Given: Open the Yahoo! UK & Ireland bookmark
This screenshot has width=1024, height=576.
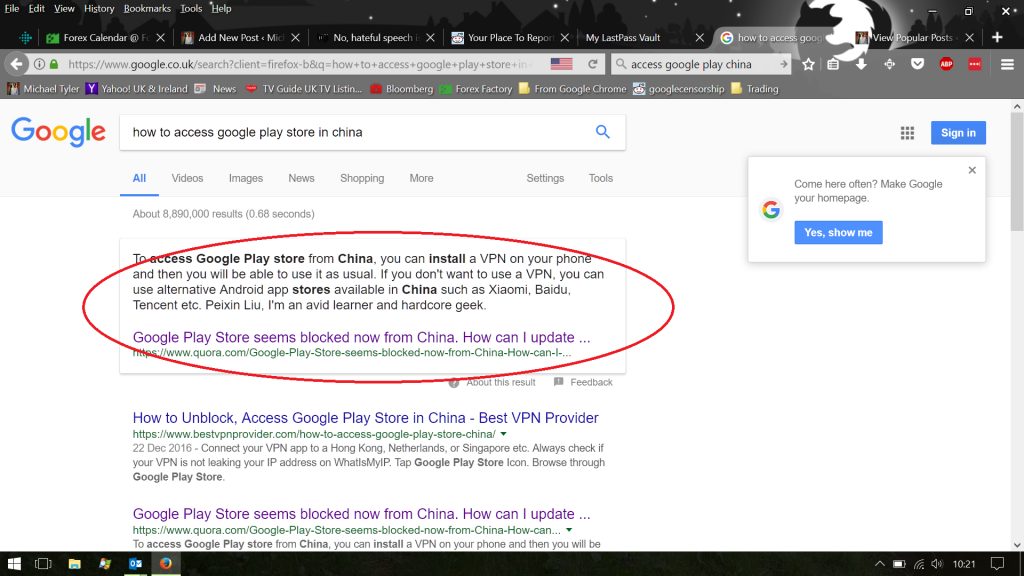Looking at the screenshot, I should click(x=136, y=89).
